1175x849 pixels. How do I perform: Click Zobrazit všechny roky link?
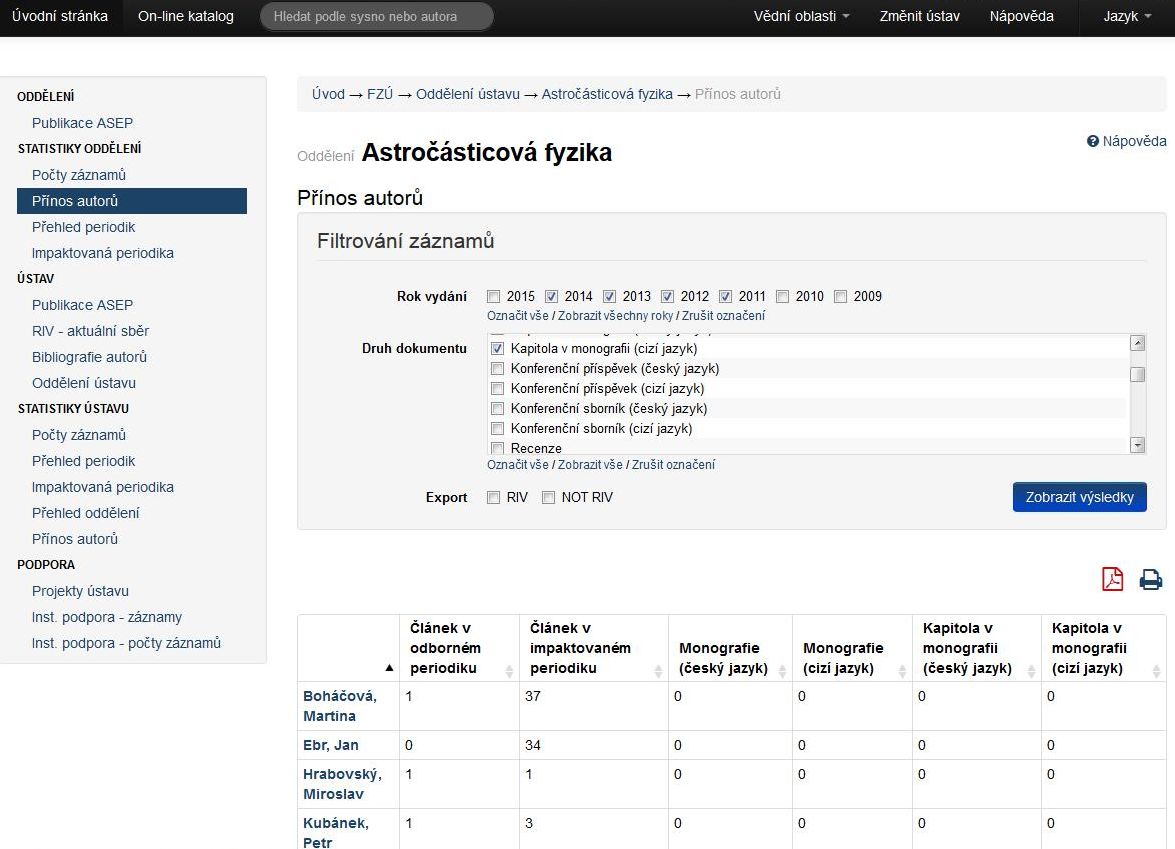pyautogui.click(x=615, y=315)
